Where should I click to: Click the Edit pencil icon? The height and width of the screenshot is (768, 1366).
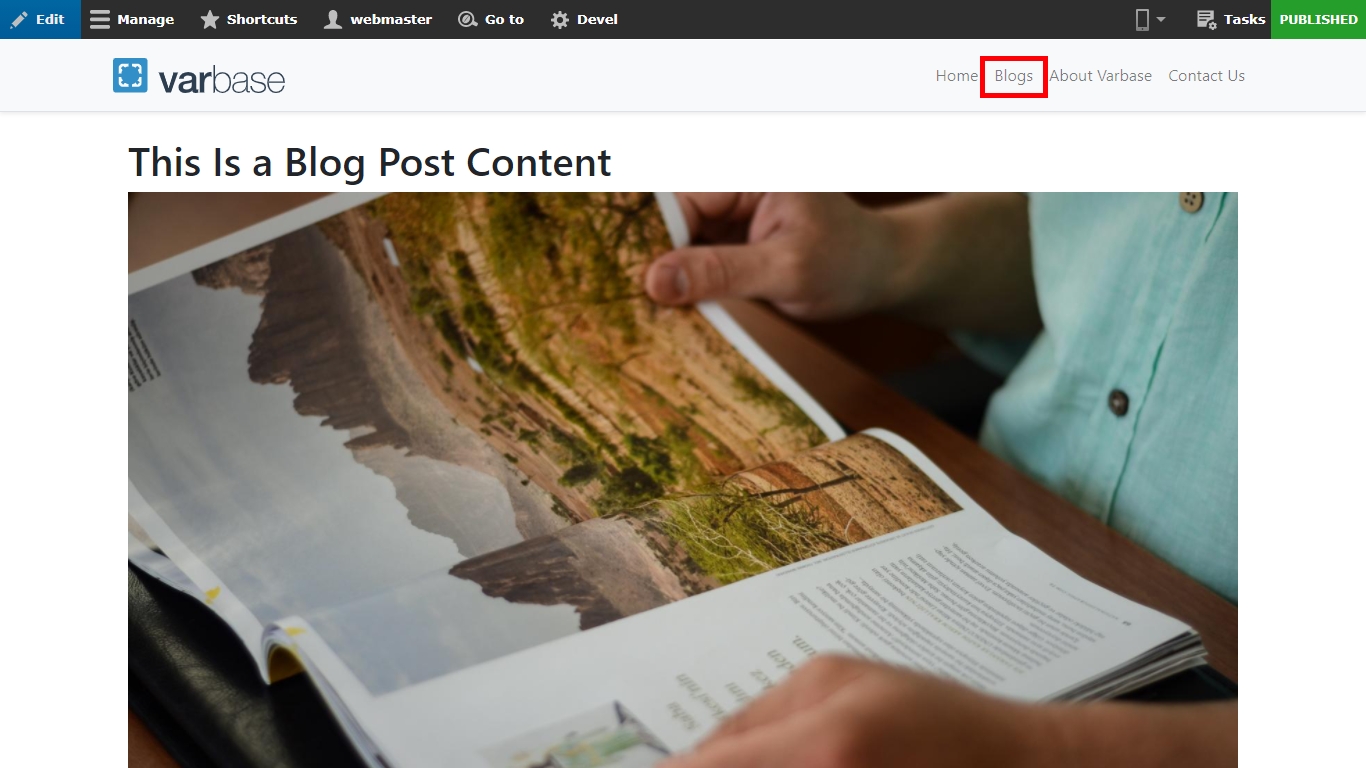(x=19, y=19)
